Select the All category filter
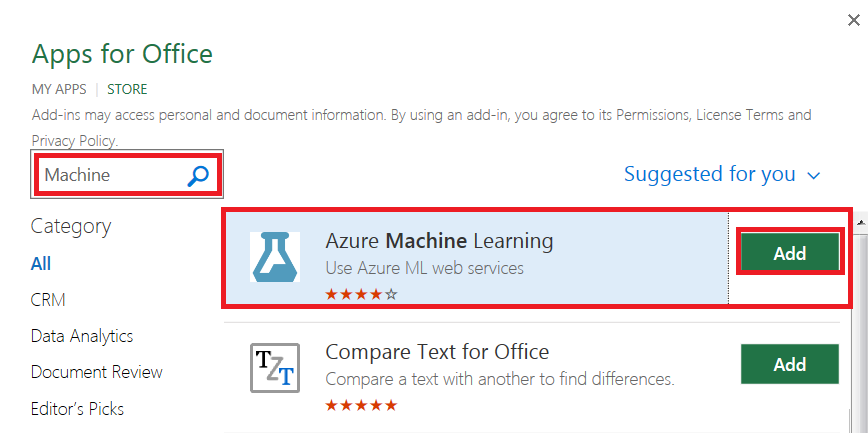 pos(41,264)
